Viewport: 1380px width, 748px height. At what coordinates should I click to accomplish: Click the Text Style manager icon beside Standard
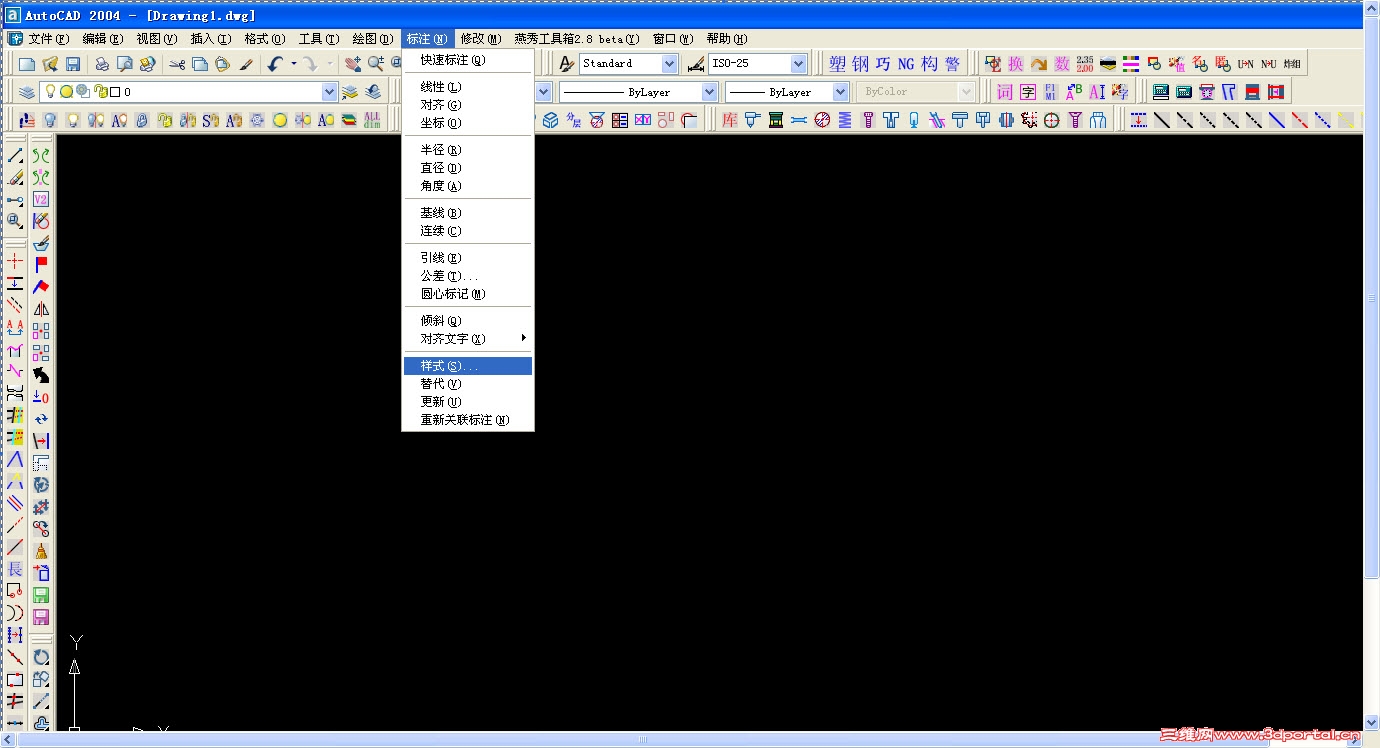click(x=567, y=64)
